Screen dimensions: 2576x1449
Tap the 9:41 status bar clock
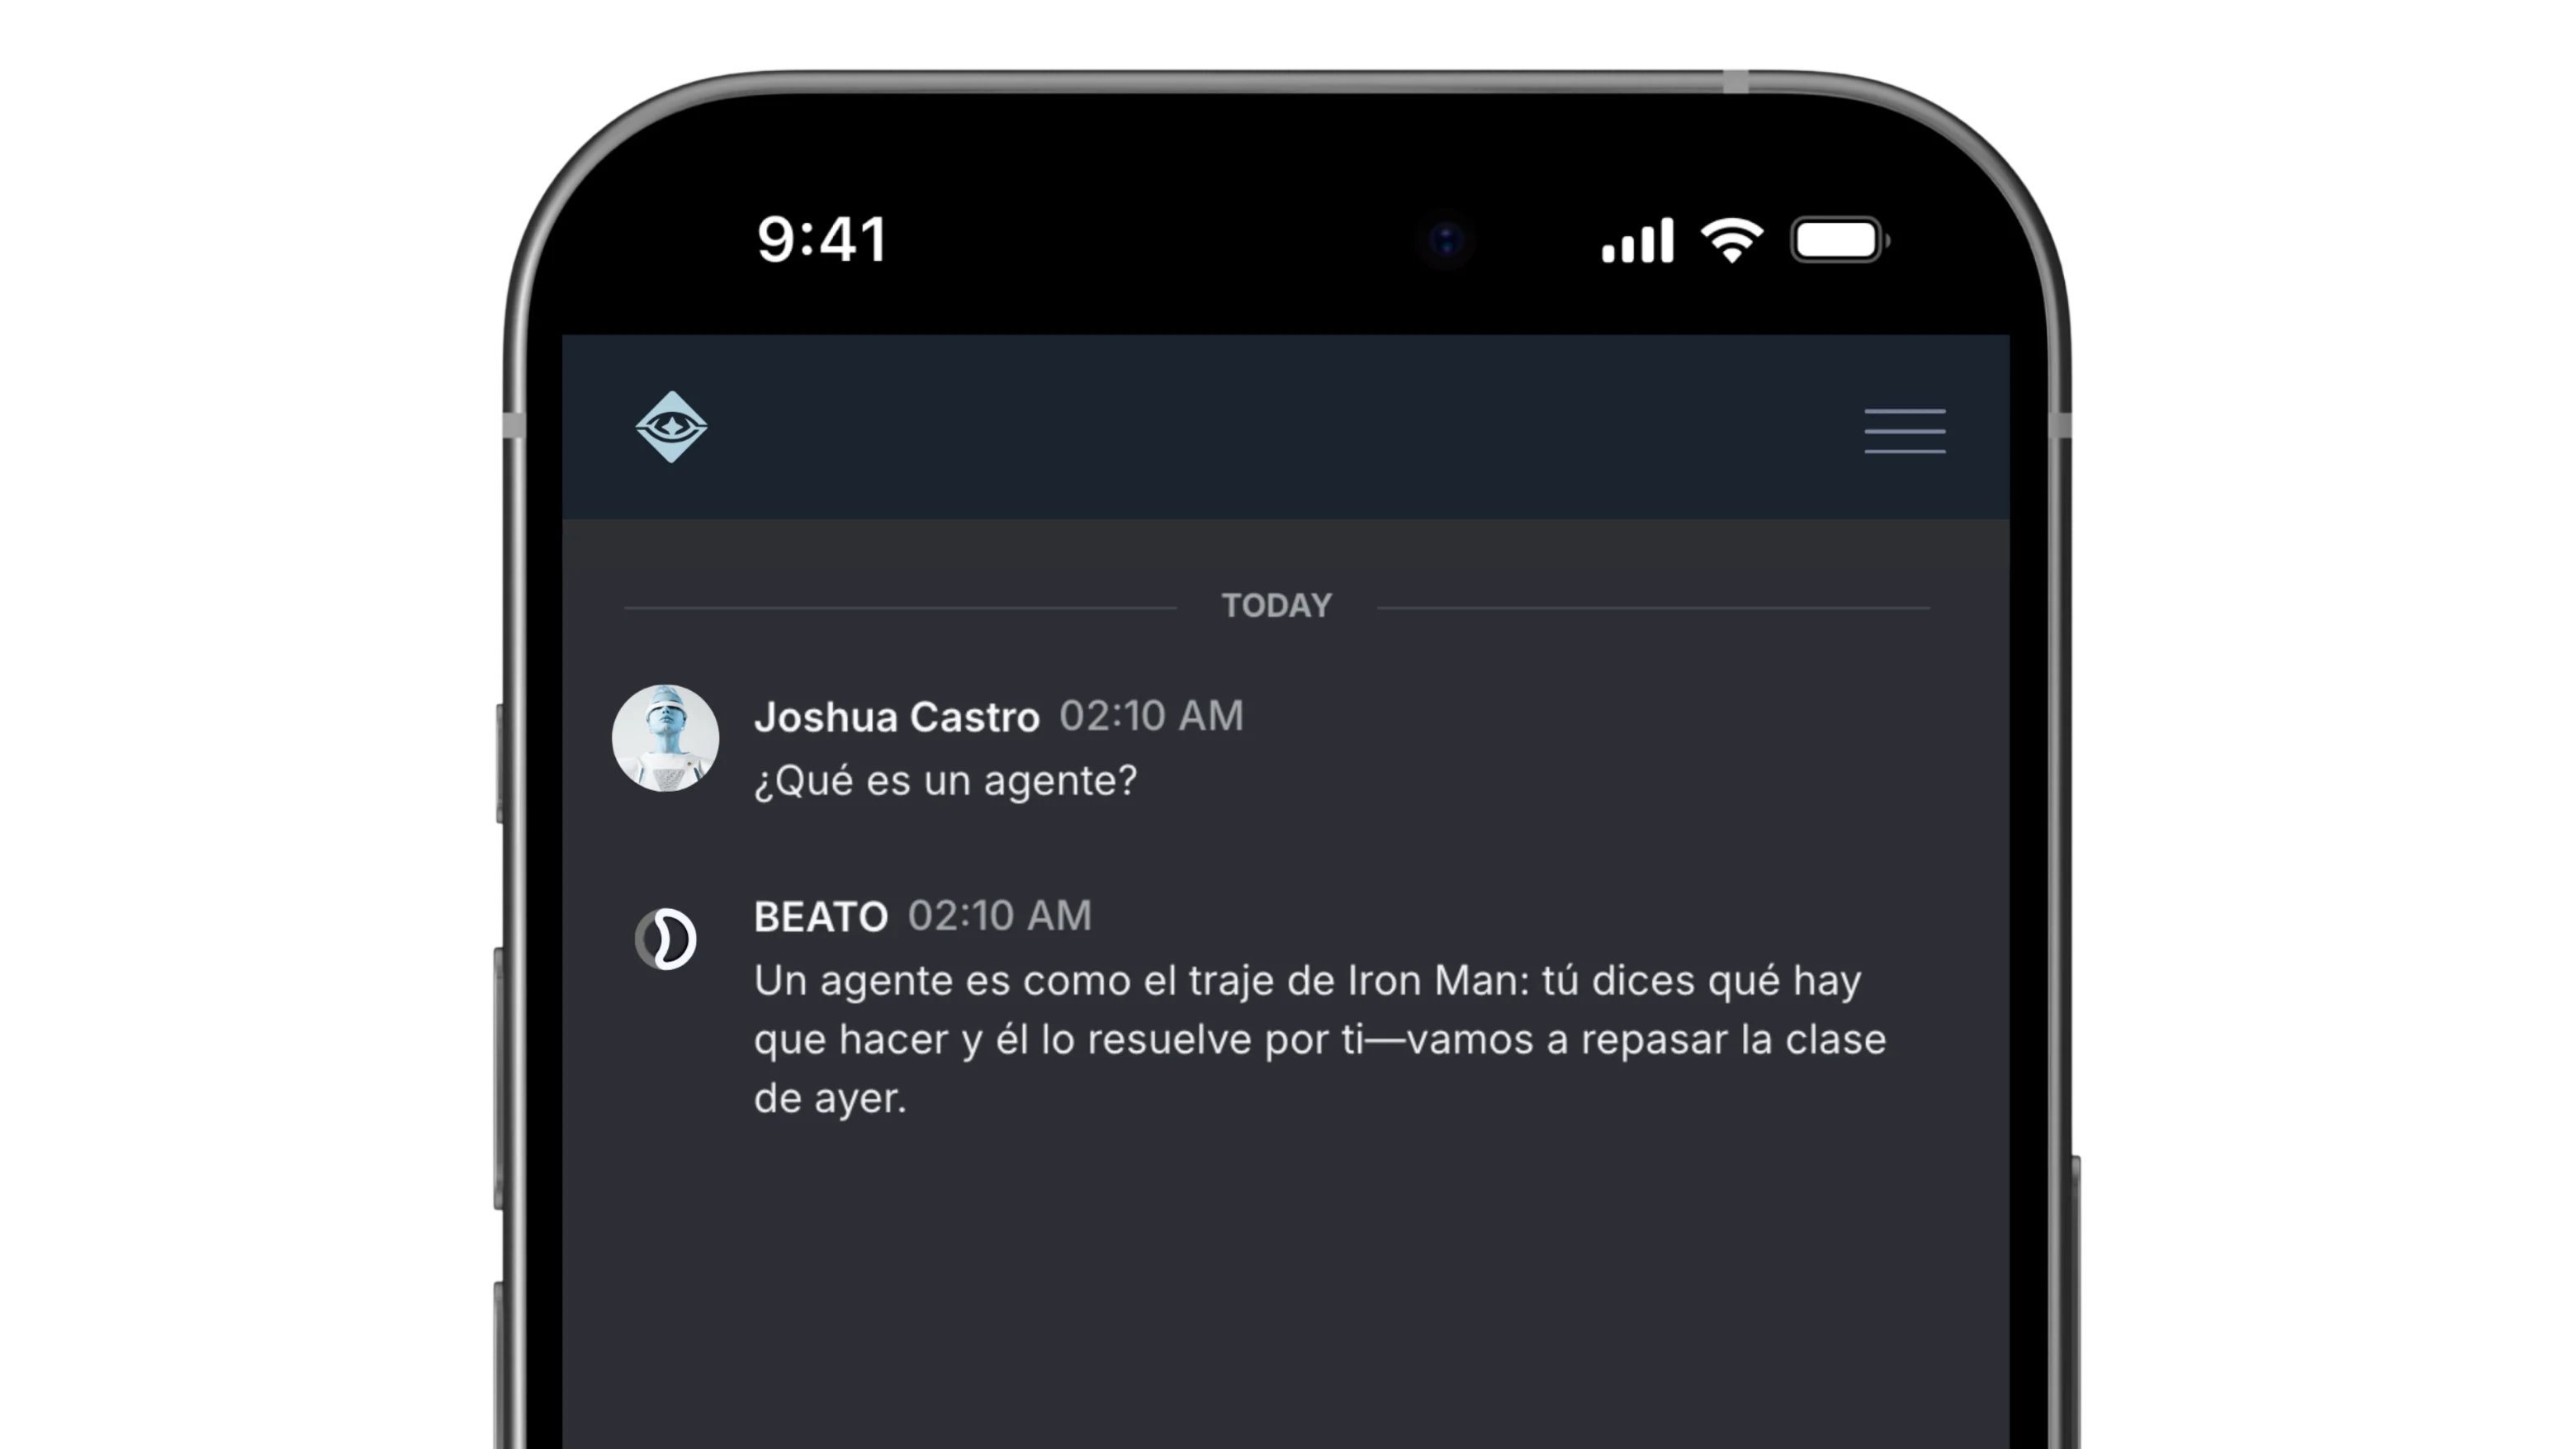coord(822,240)
